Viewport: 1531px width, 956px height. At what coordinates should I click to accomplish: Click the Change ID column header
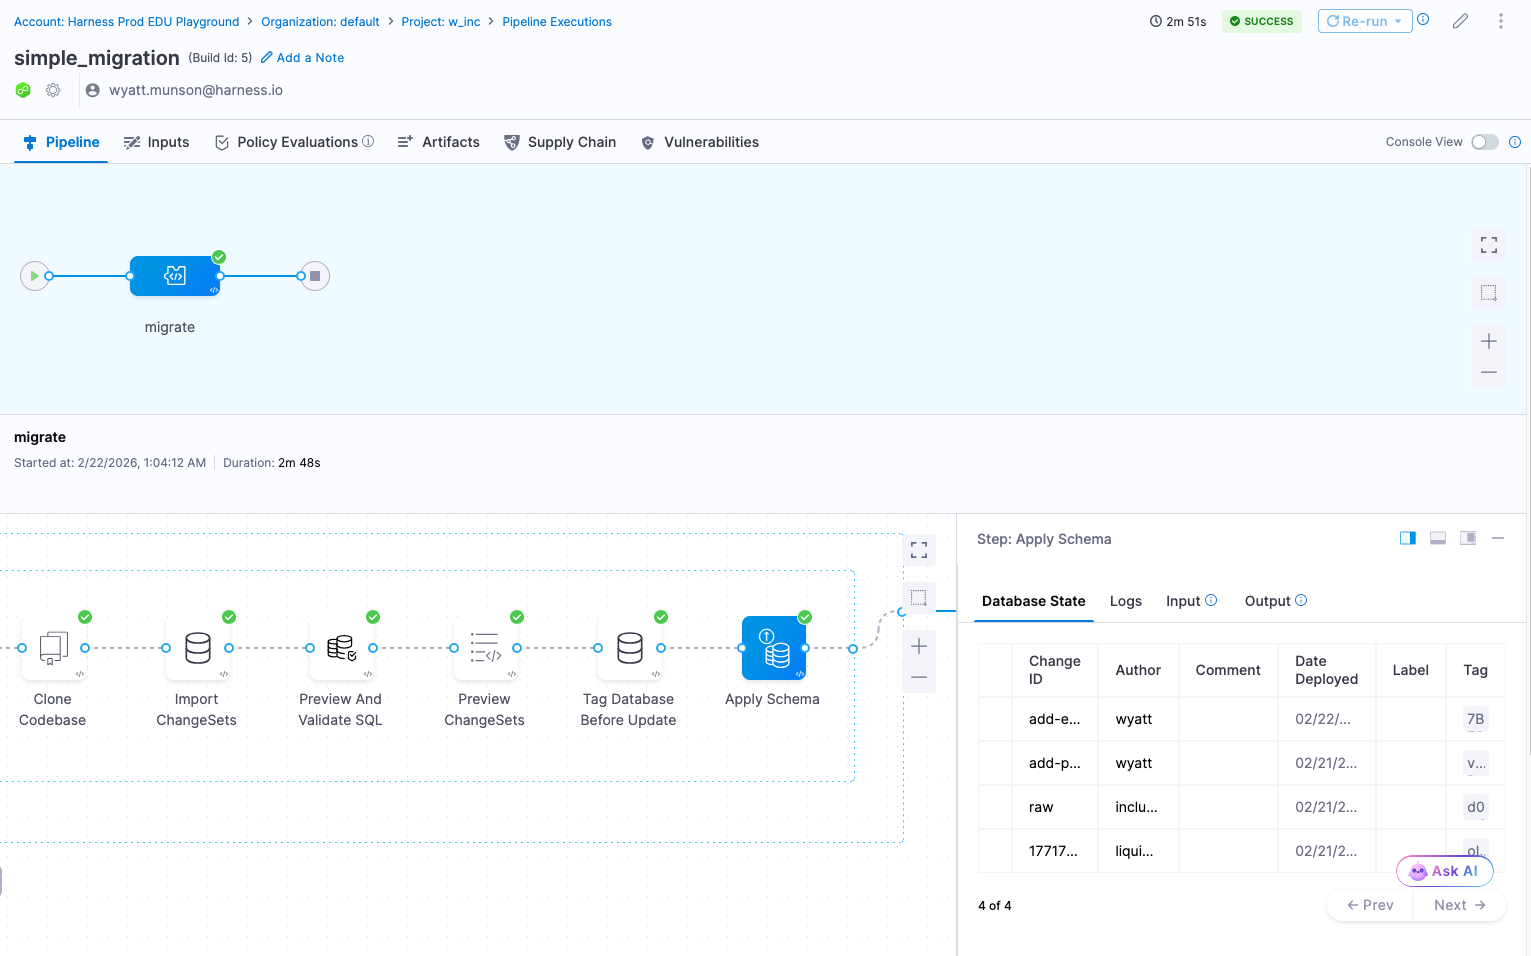click(x=1055, y=670)
